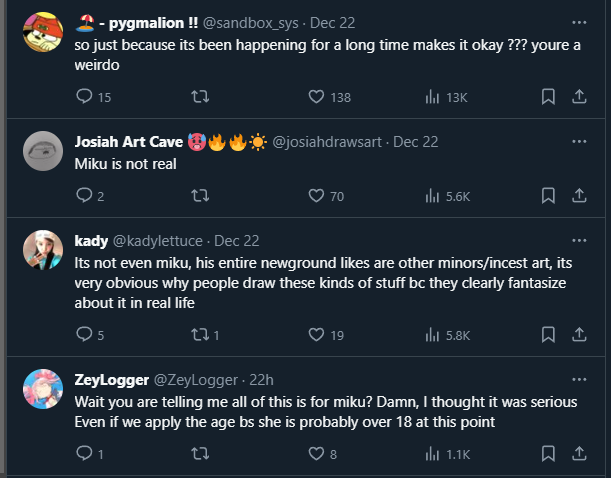Bookmark the pygmalion tweet
611x478 pixels.
(548, 97)
